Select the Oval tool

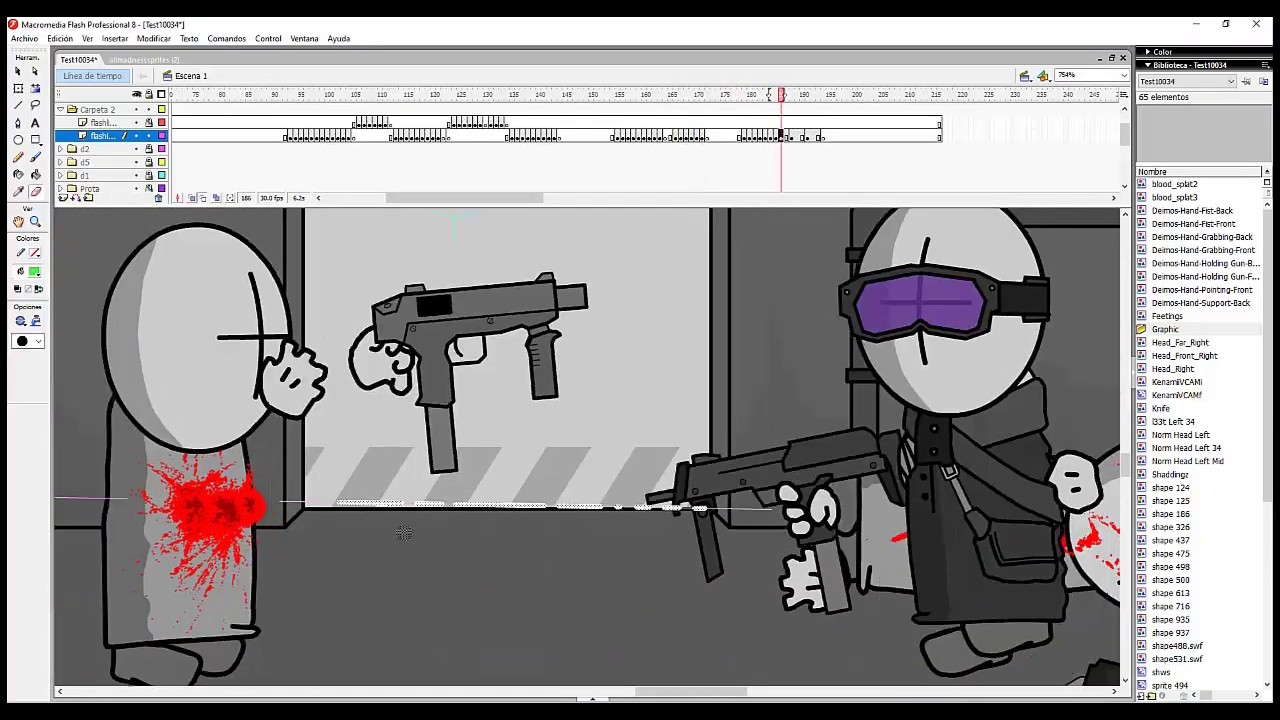[x=18, y=140]
